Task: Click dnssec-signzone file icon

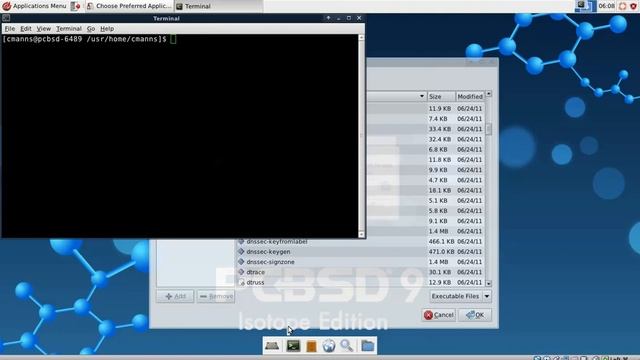Action: (241, 262)
